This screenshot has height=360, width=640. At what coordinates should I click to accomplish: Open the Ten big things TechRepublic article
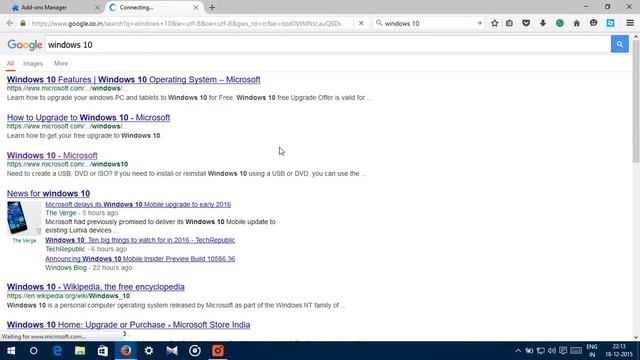coord(140,240)
